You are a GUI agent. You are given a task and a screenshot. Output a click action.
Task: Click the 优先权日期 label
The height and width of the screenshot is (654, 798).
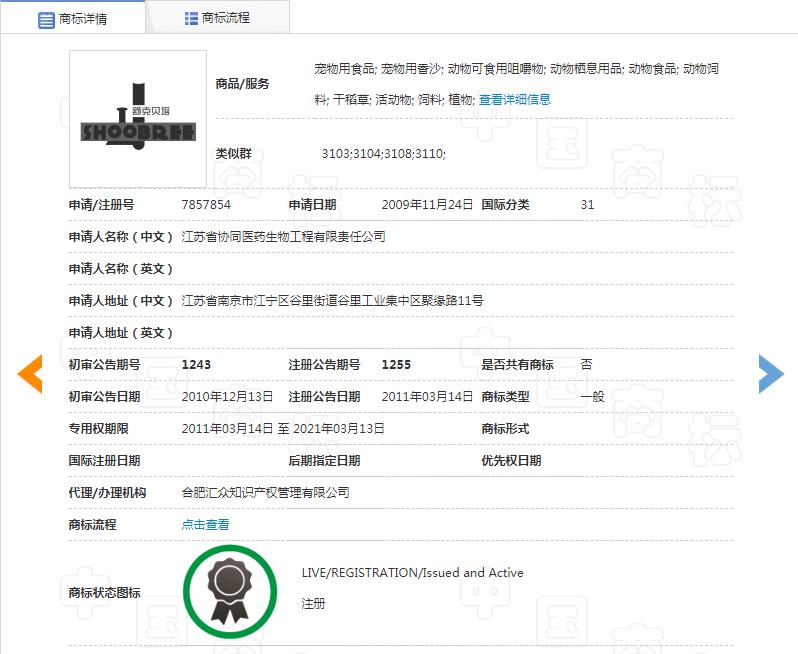pos(511,461)
